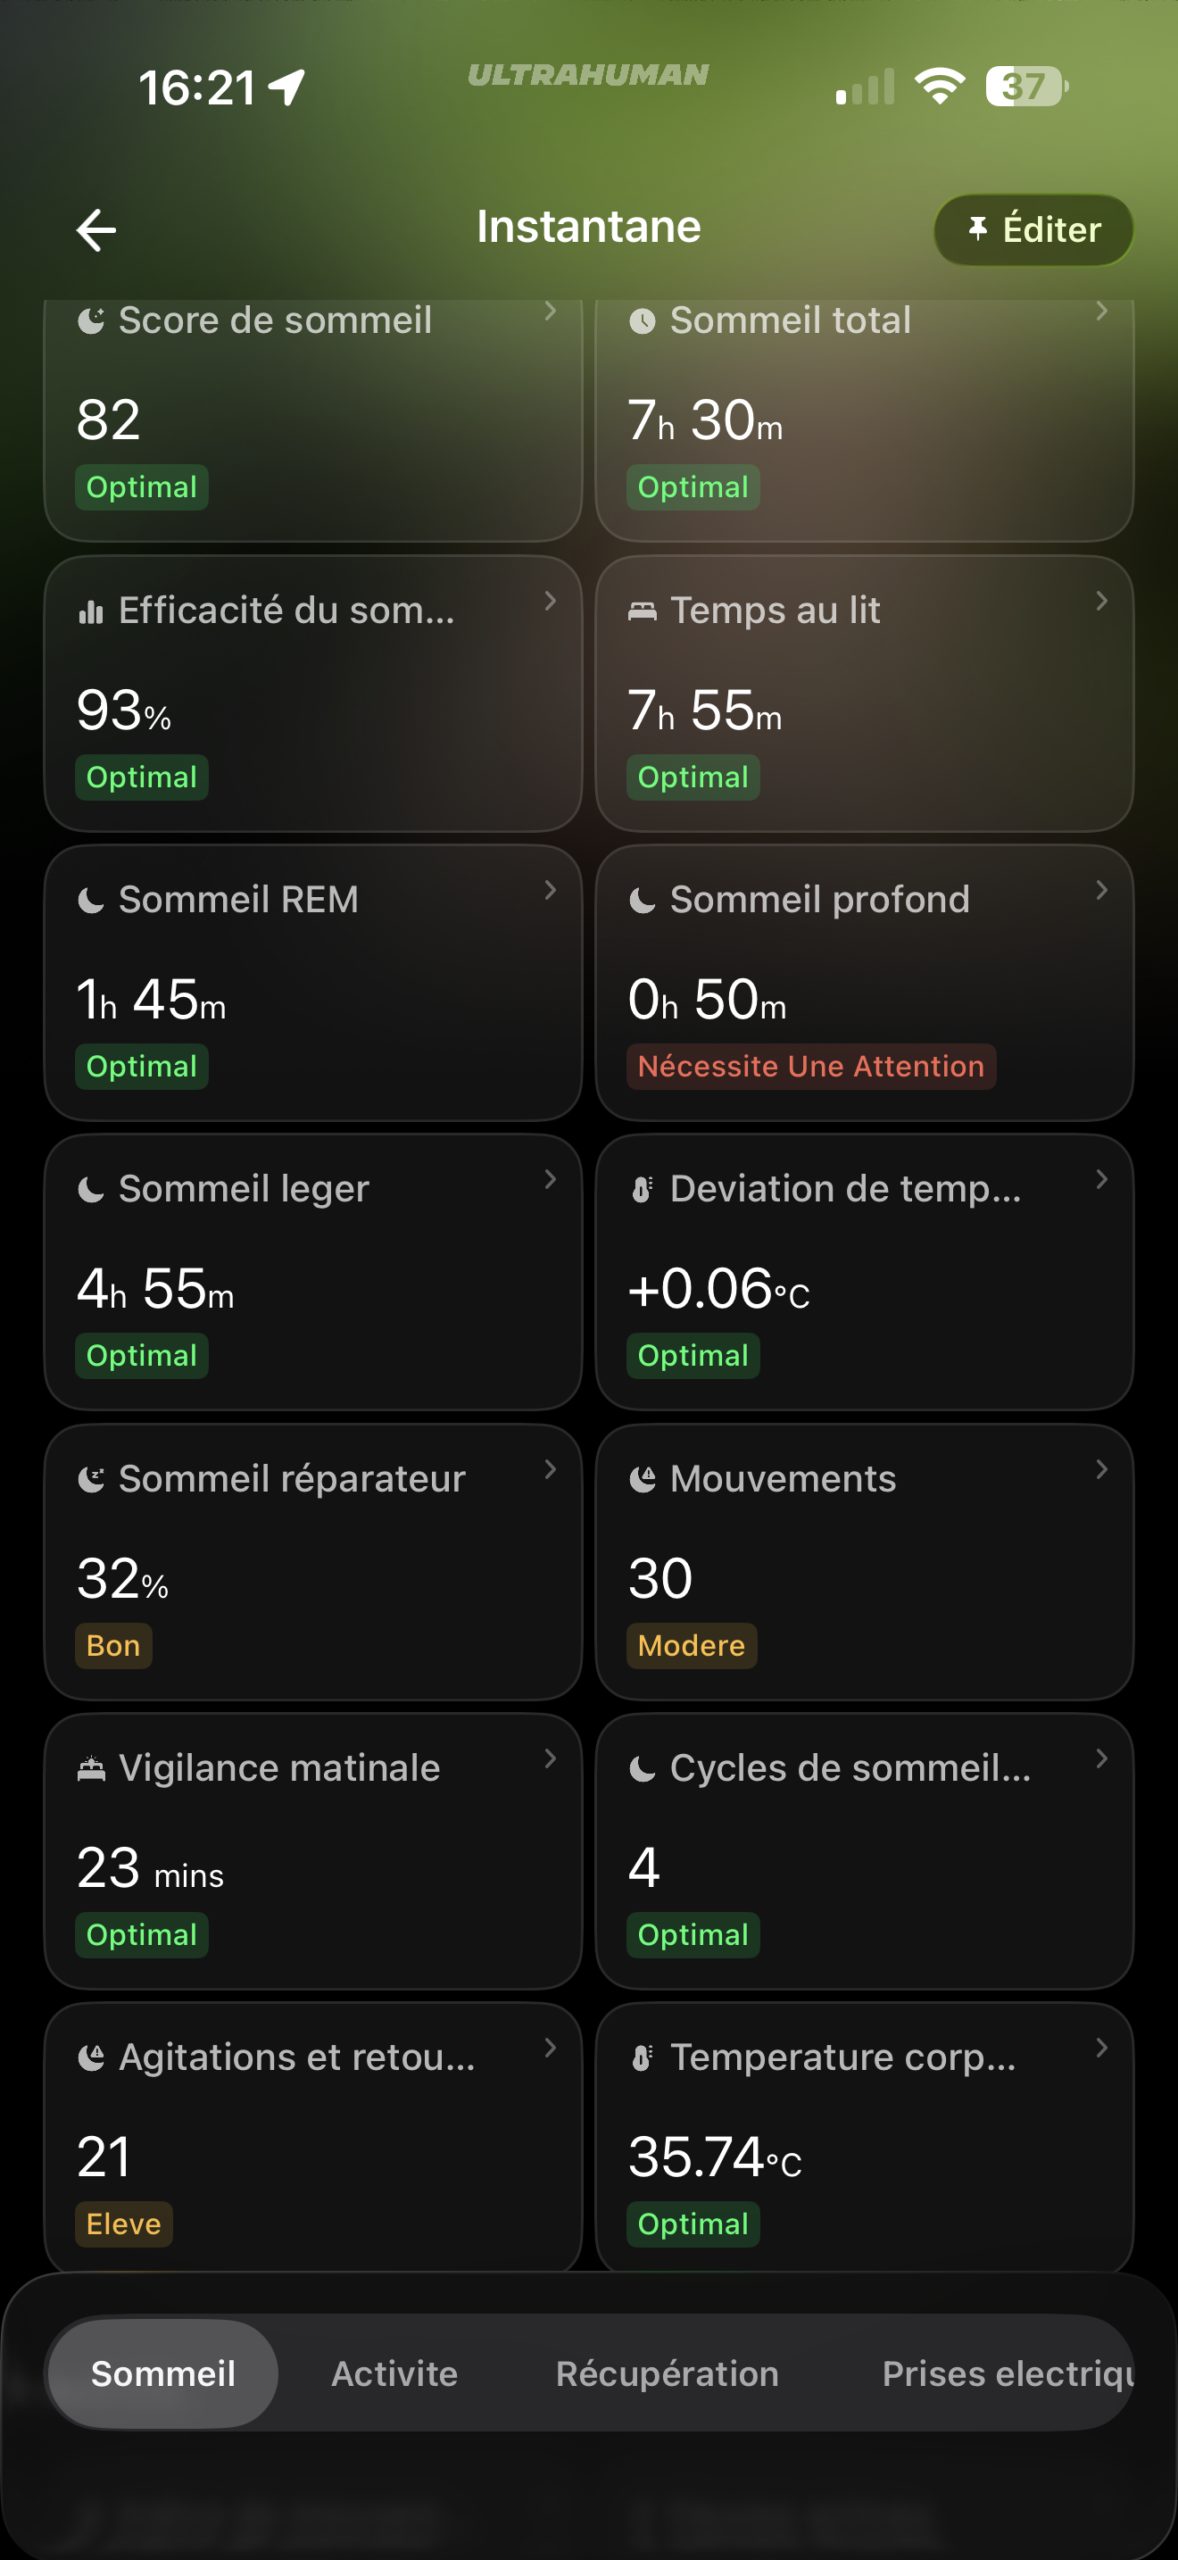Switch to the Récupération tab
1178x2560 pixels.
667,2373
